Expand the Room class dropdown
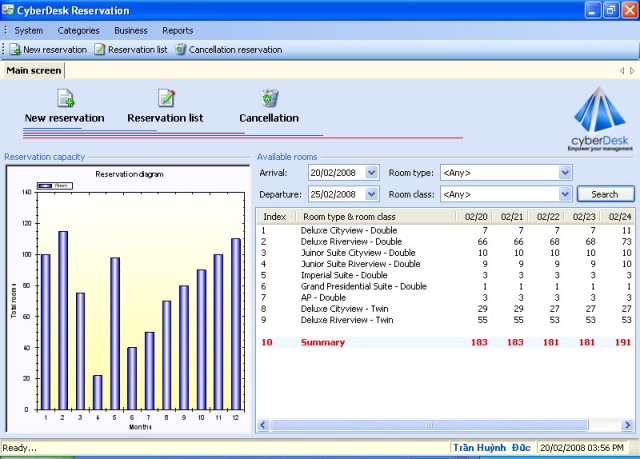The width and height of the screenshot is (640, 459). [x=565, y=194]
